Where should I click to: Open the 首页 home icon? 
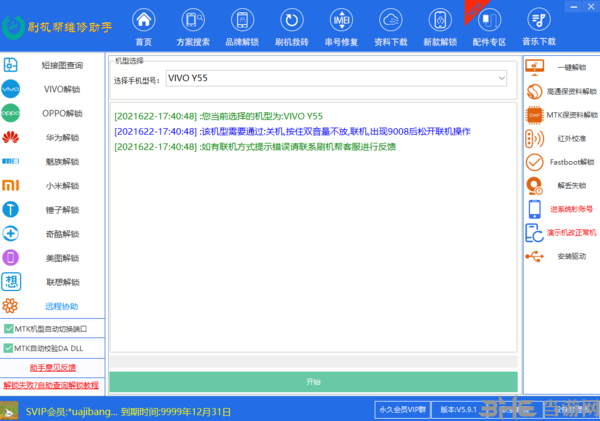click(143, 20)
